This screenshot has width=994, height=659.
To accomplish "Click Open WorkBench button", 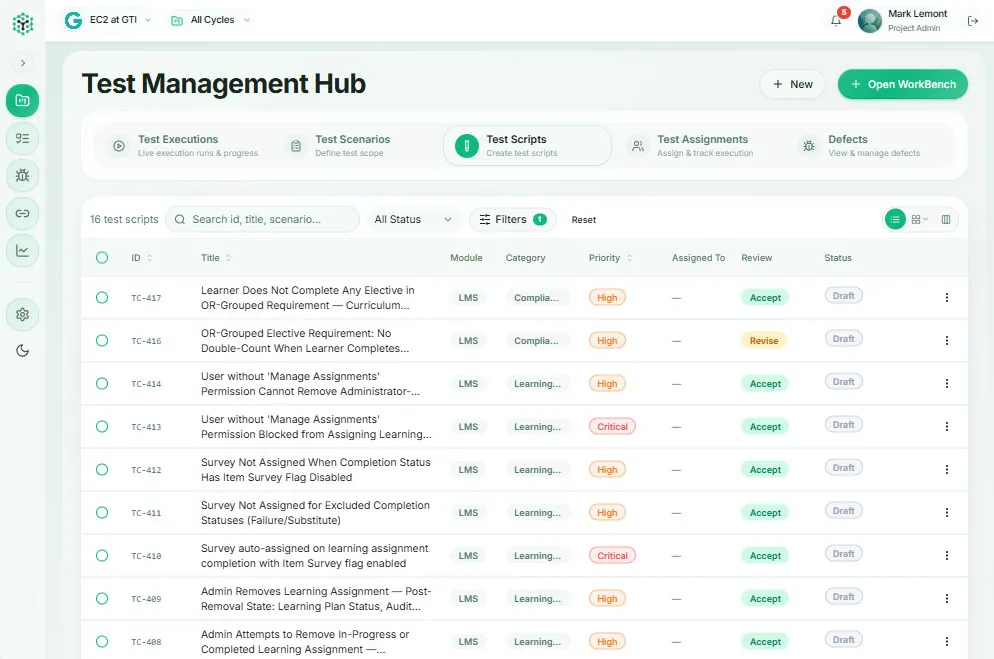I will (903, 84).
